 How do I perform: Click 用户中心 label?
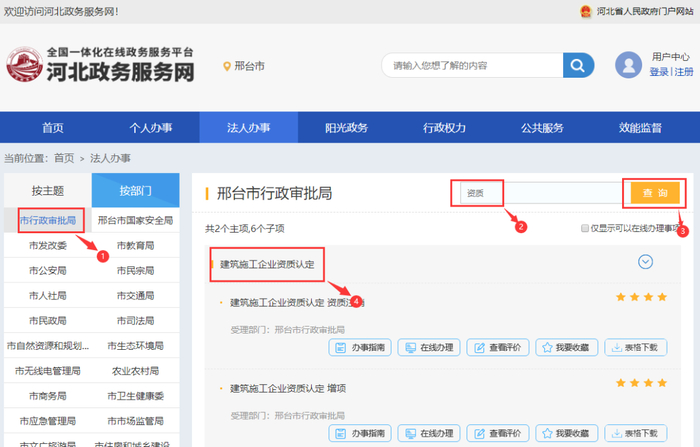tap(671, 56)
